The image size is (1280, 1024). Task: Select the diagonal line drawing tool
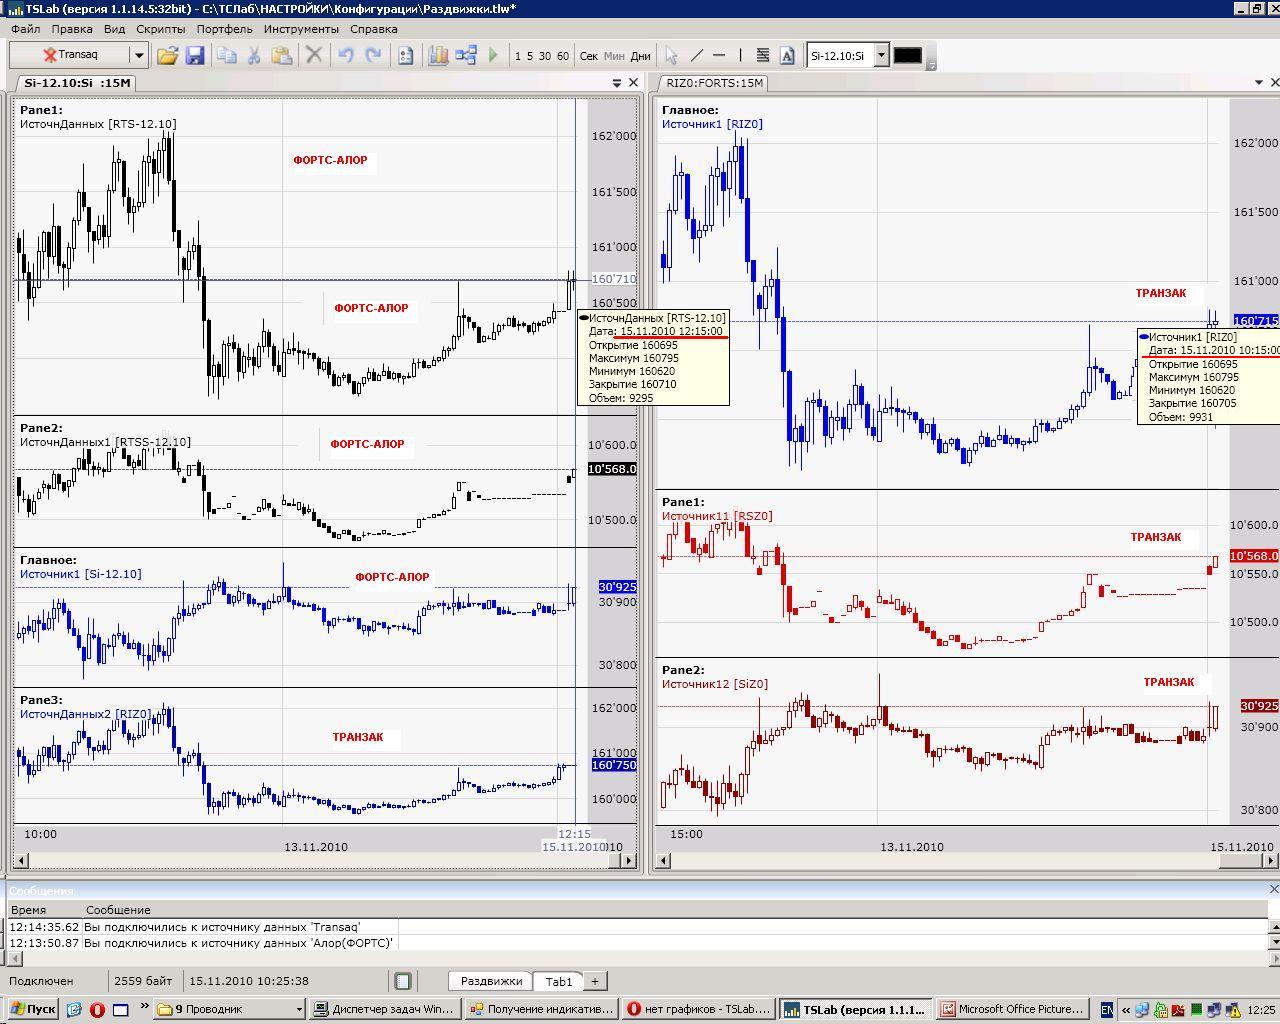tap(697, 55)
